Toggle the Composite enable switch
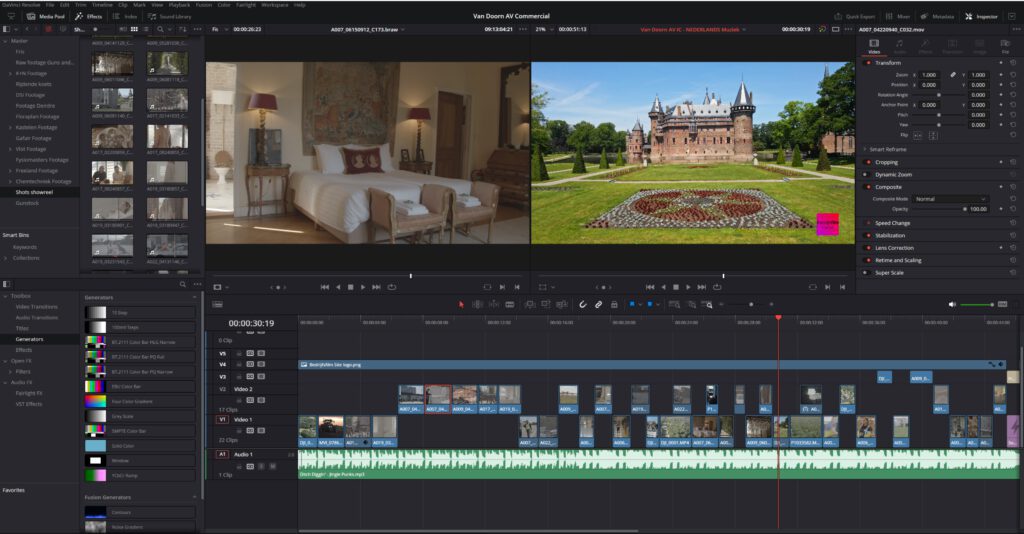 point(868,187)
